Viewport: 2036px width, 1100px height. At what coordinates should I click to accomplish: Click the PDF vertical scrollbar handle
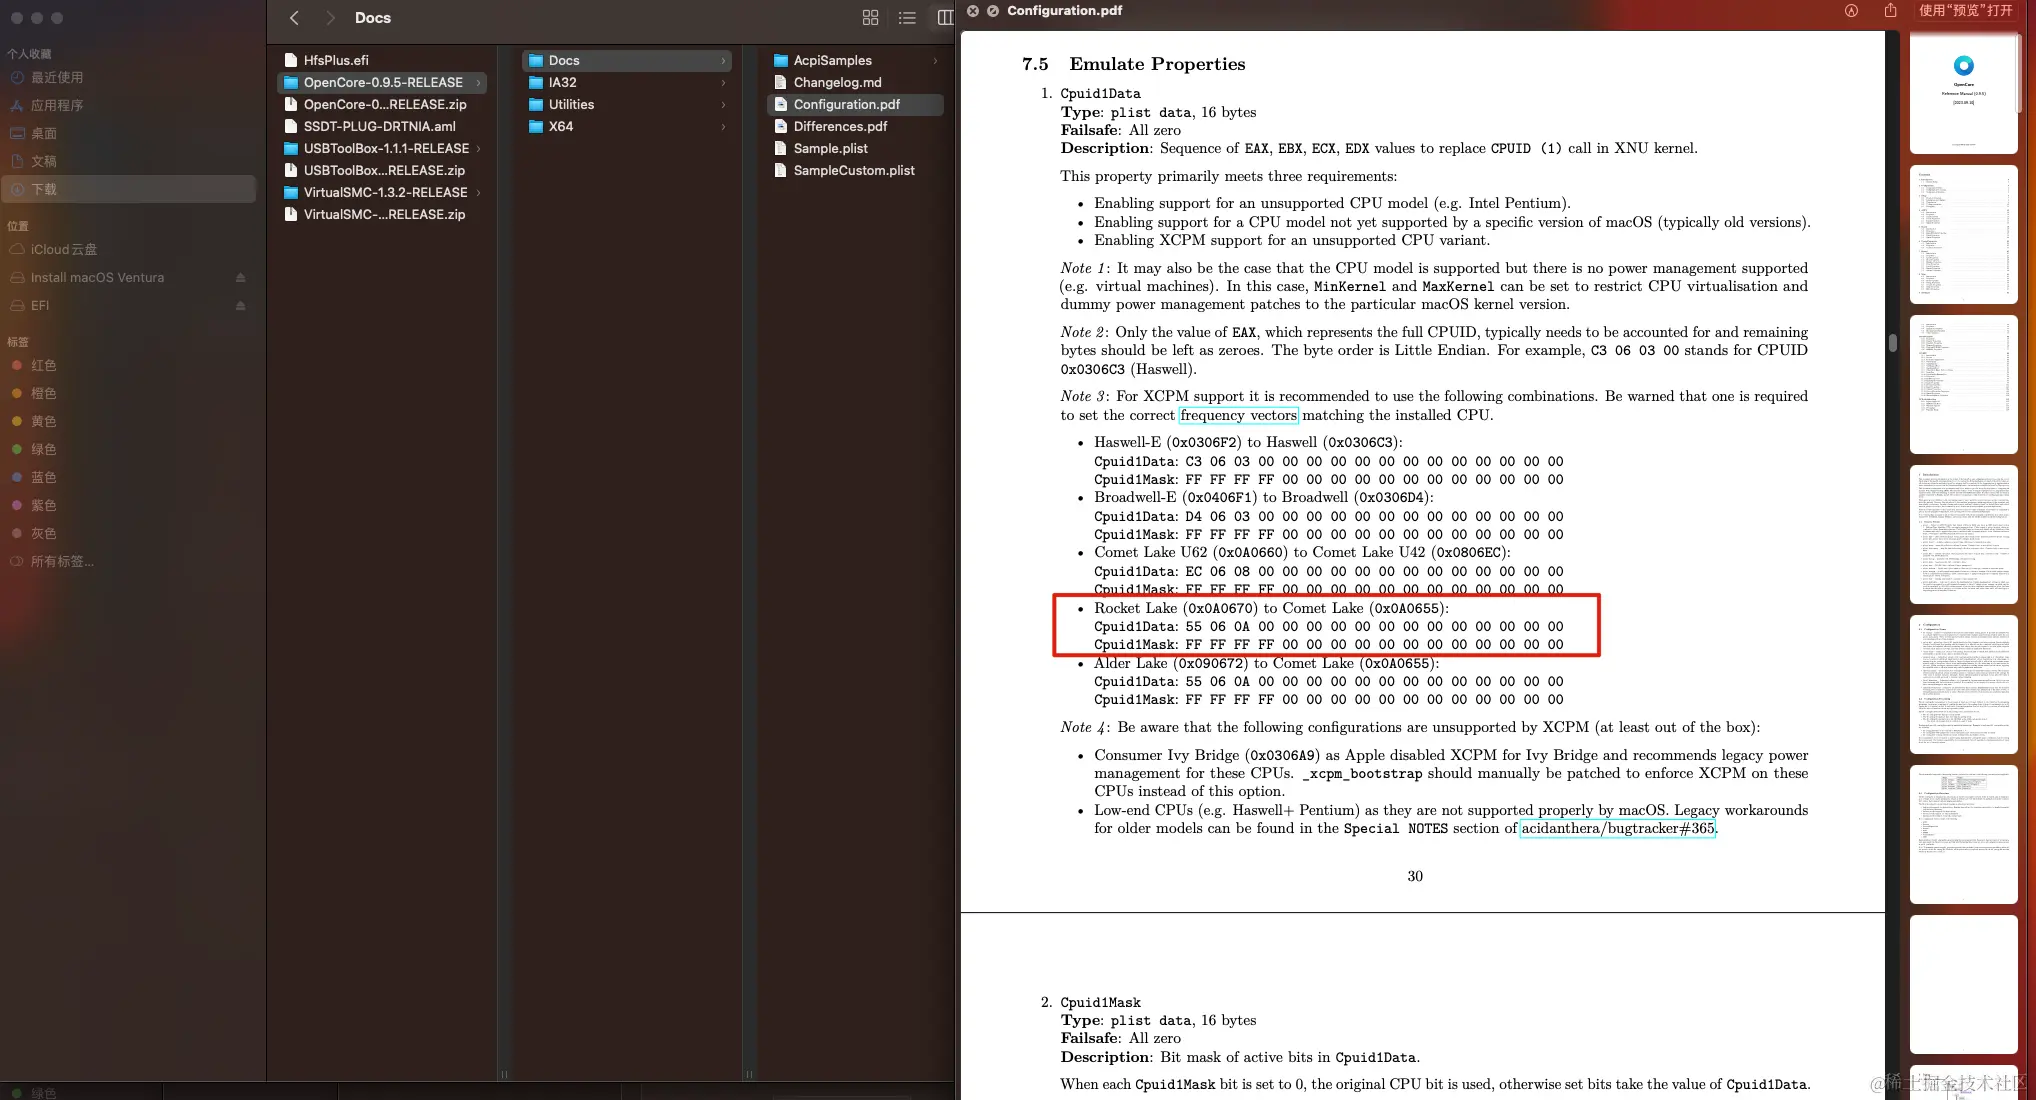pos(1893,343)
